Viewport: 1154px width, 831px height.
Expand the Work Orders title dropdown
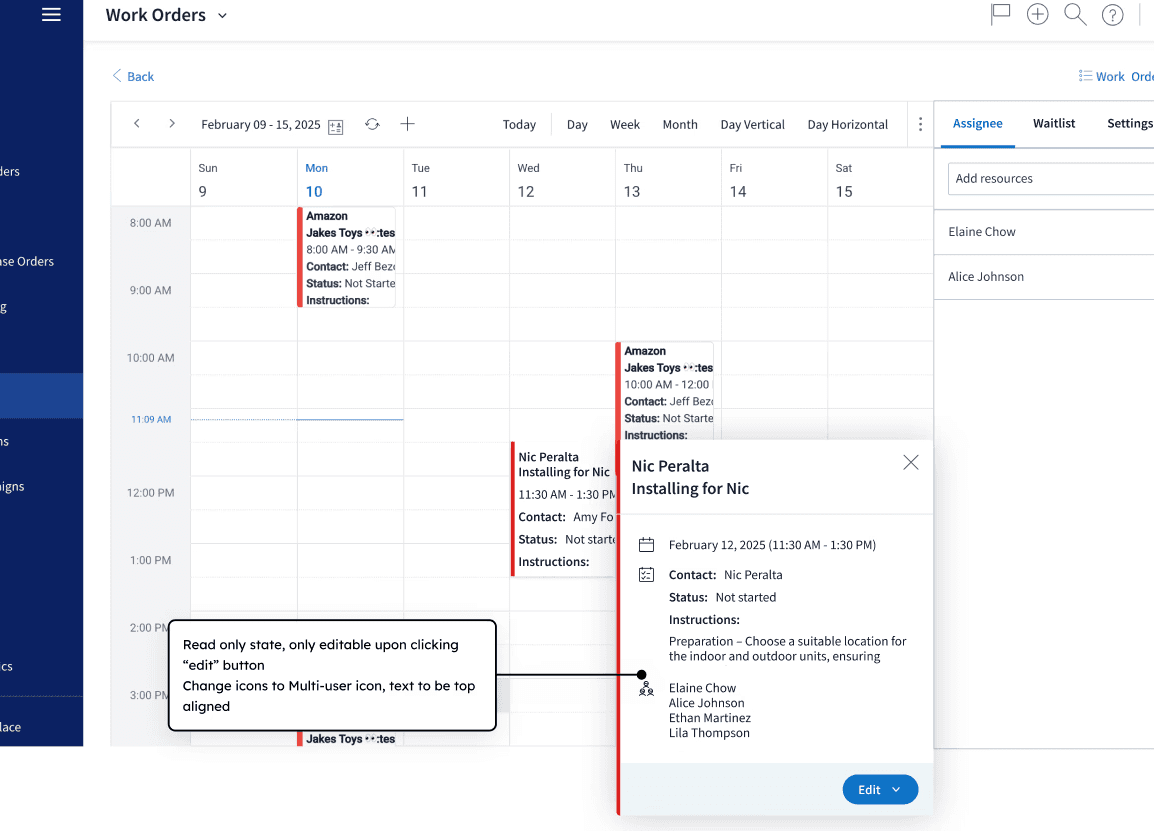pos(222,15)
